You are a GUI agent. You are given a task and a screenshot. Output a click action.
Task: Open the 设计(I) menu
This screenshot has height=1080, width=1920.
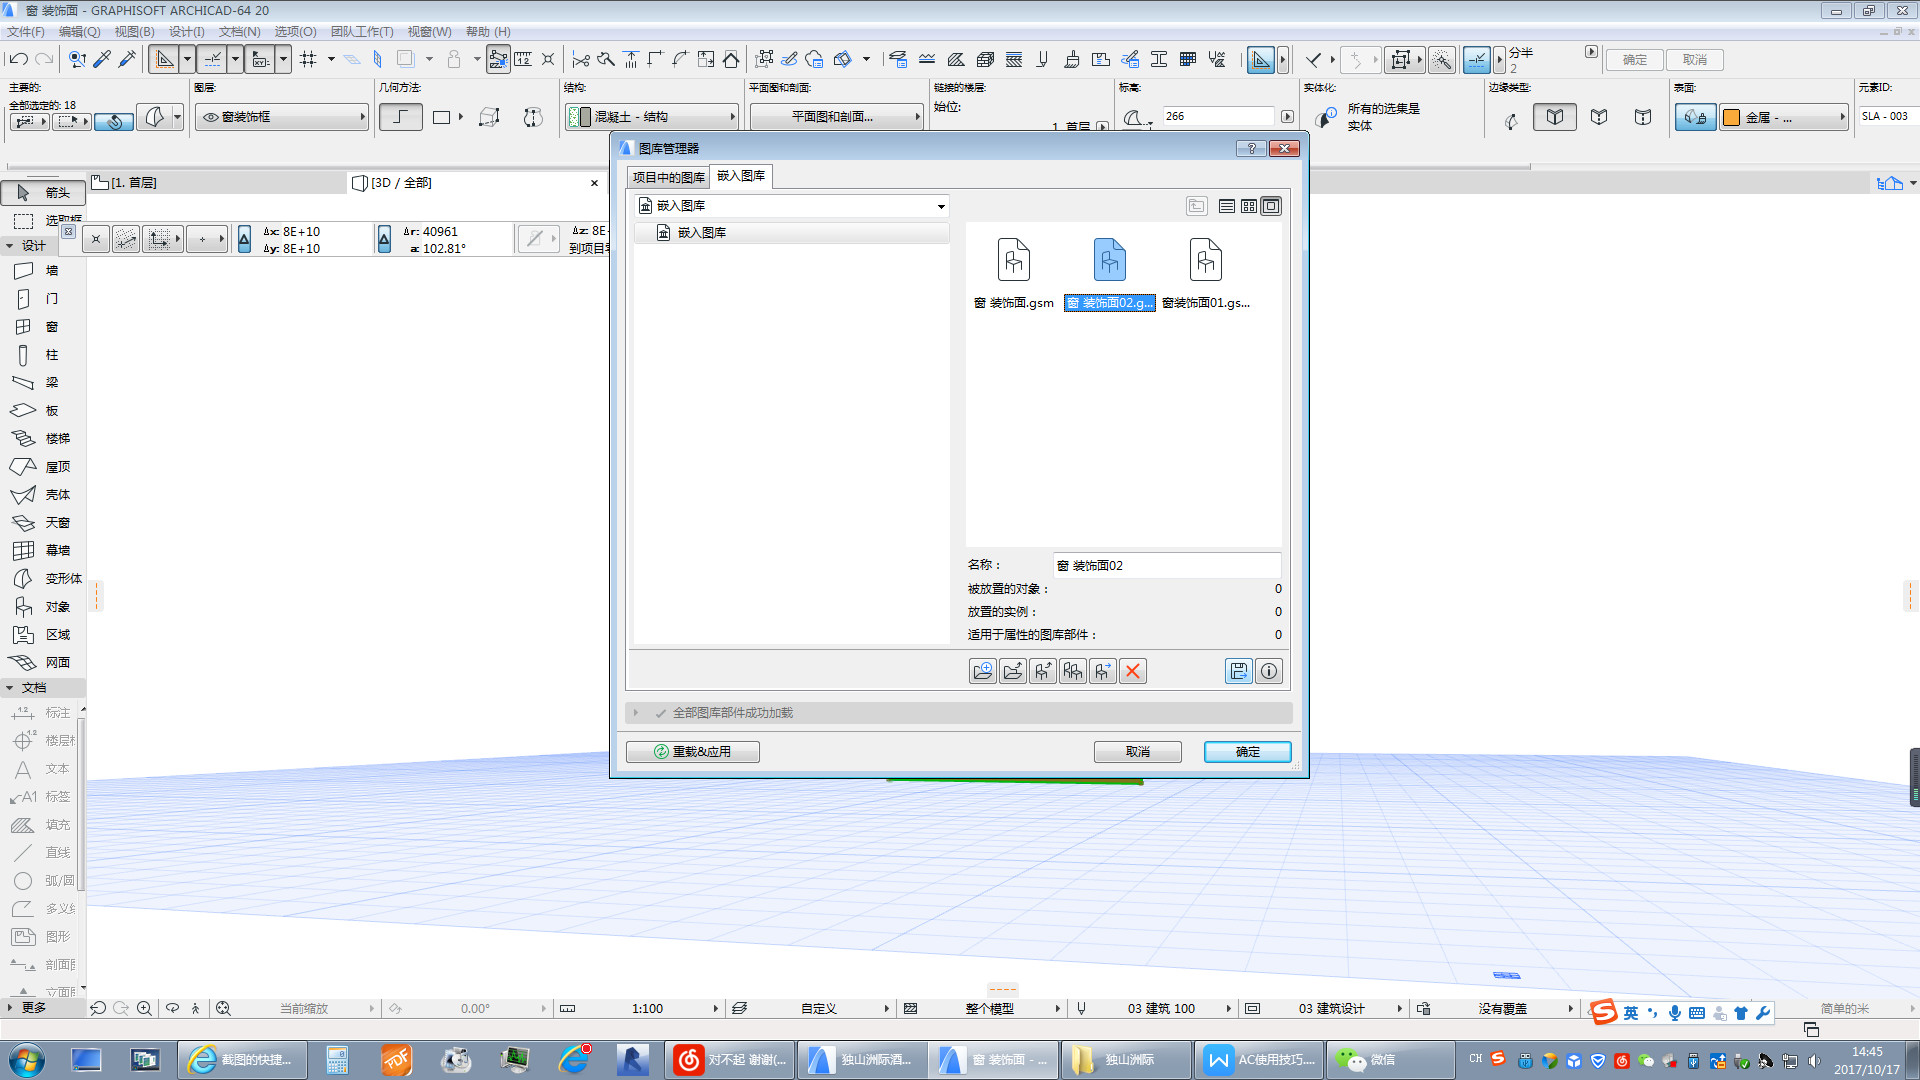187,32
